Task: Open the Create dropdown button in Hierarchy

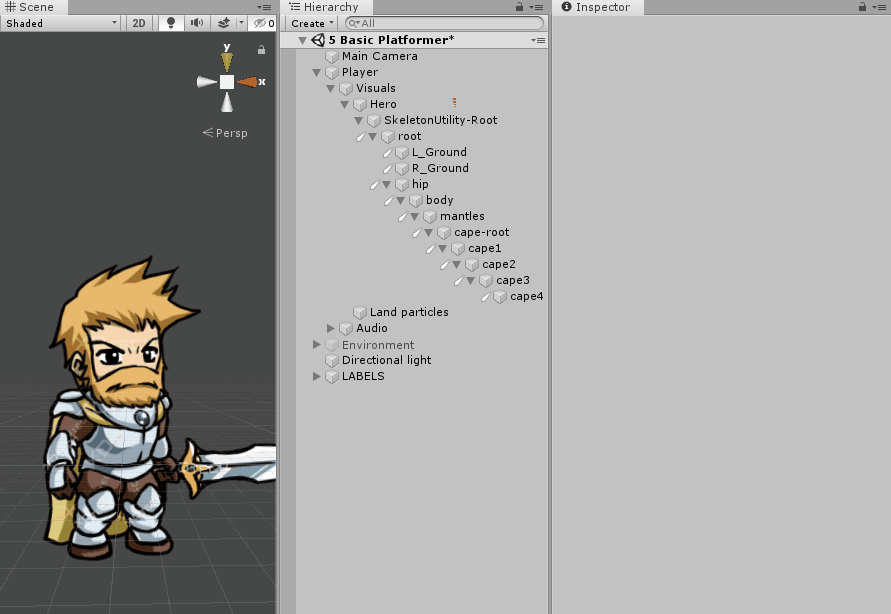Action: (x=312, y=23)
